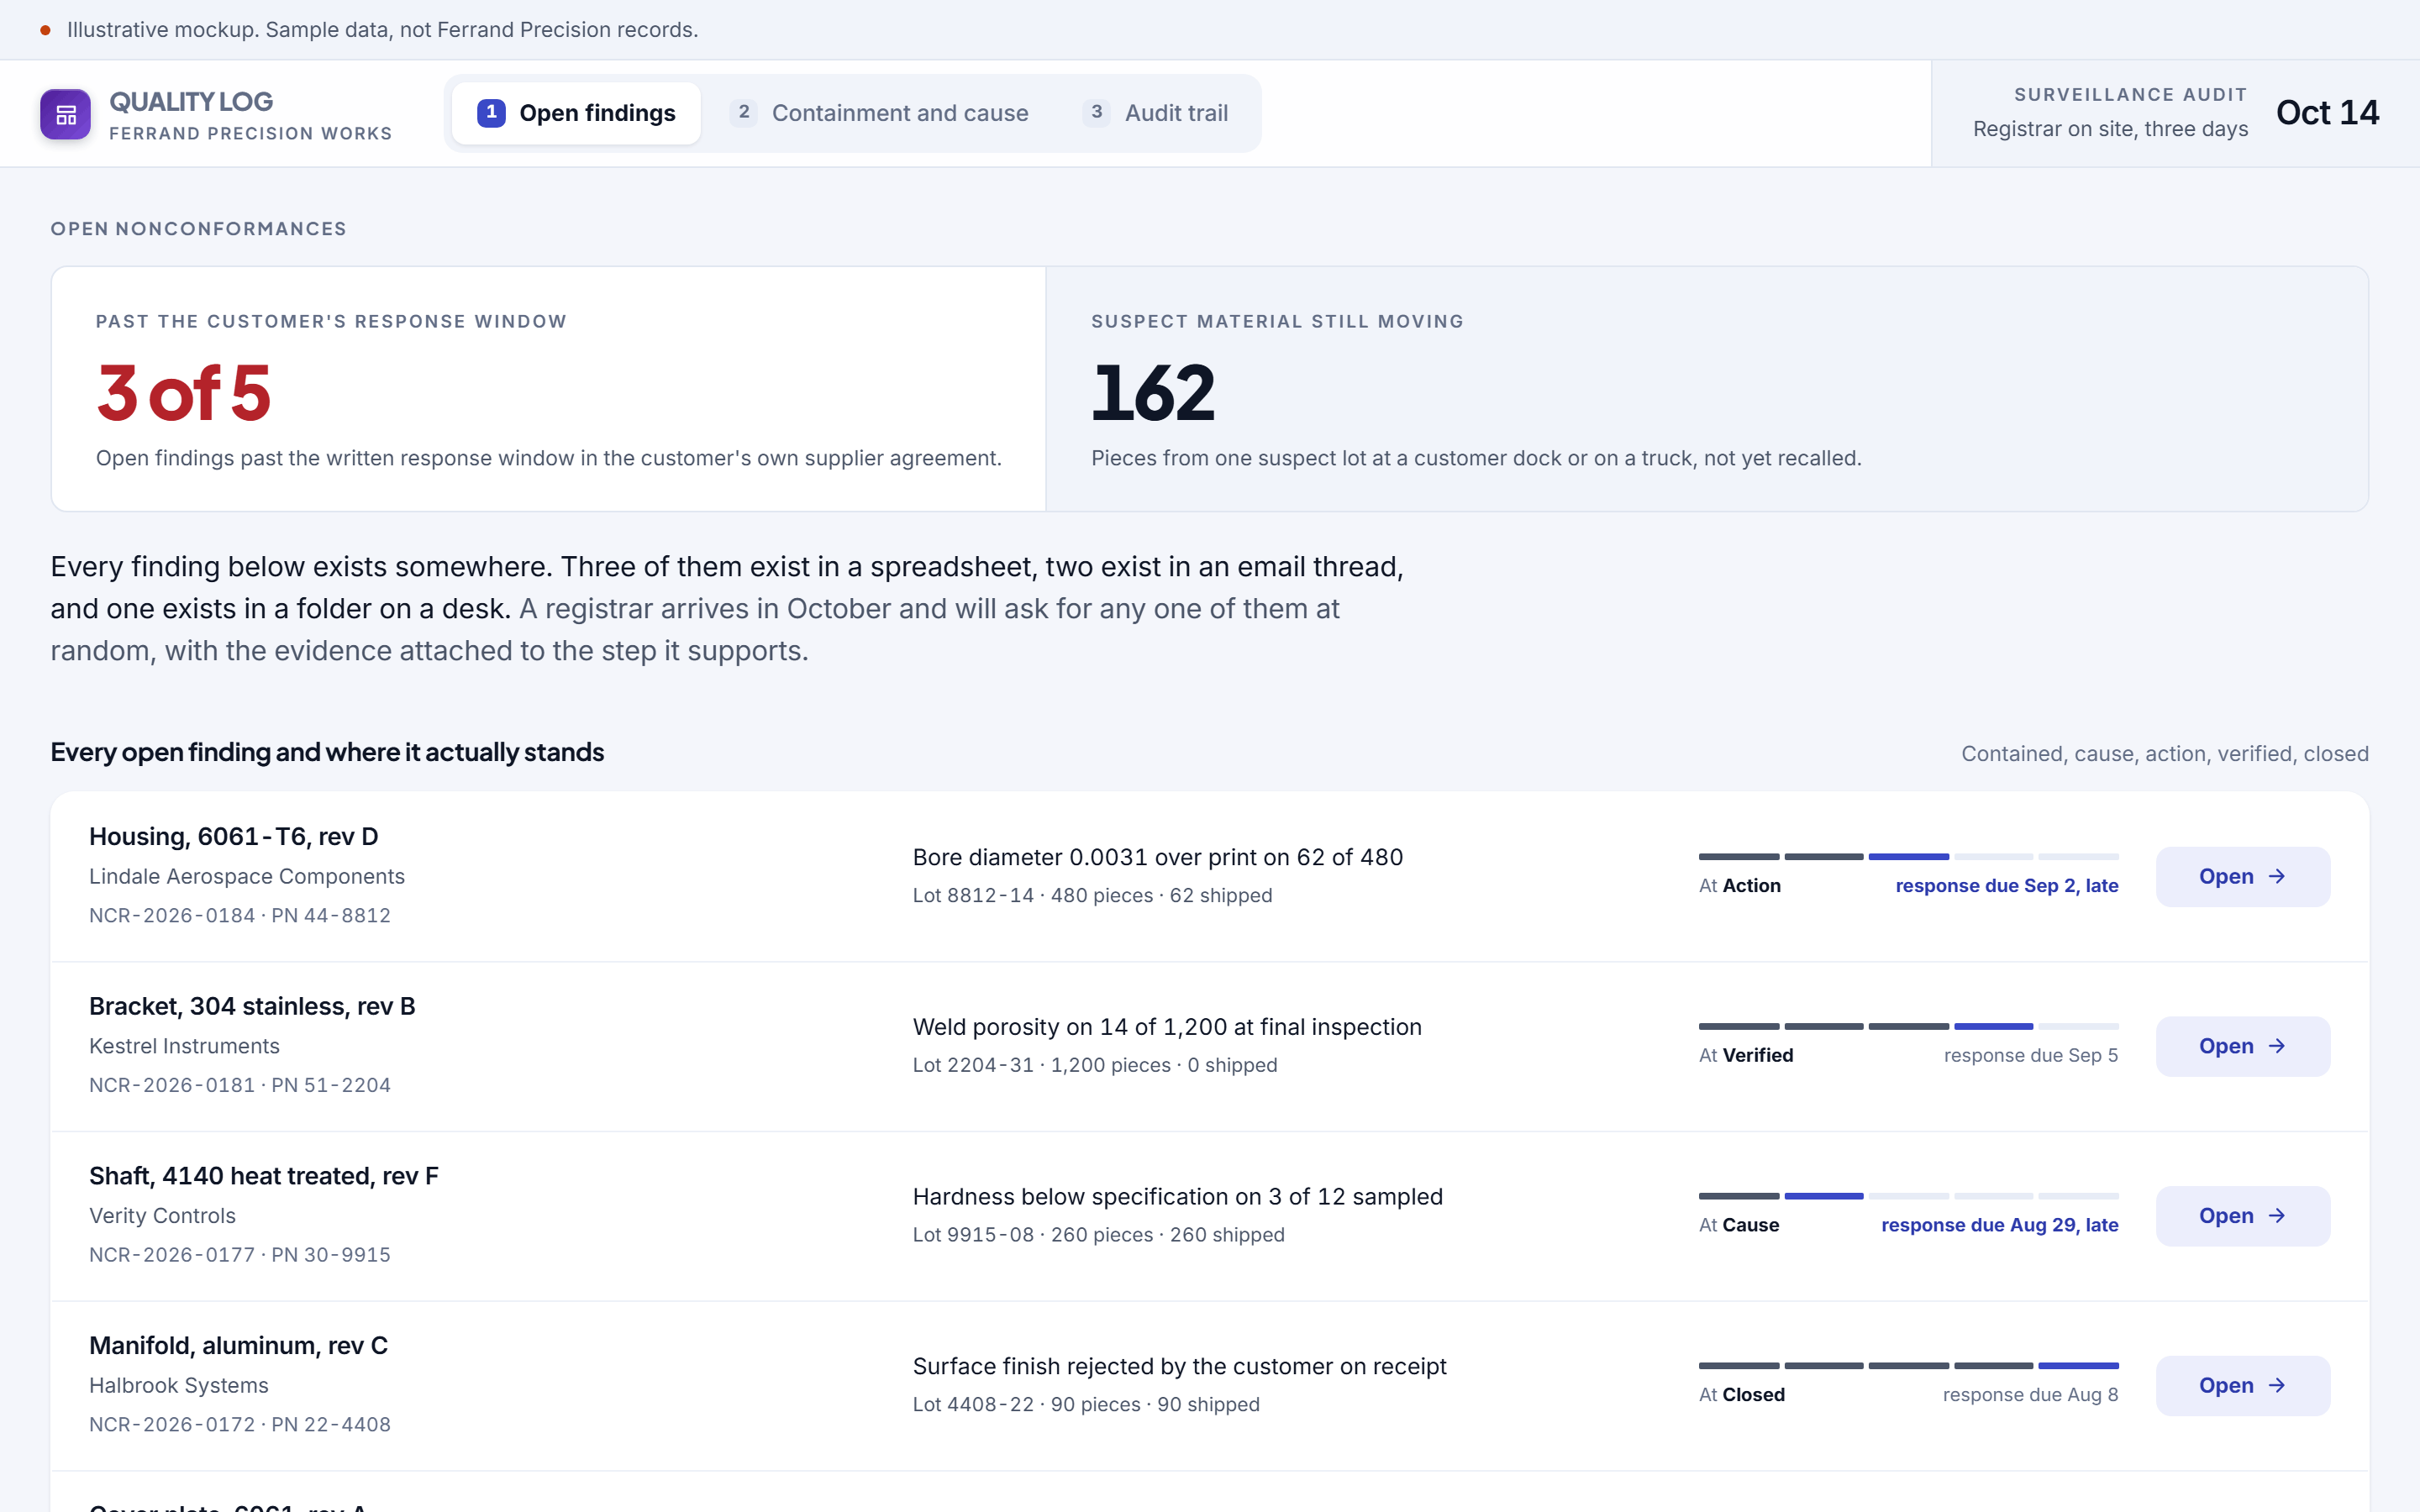Click the Manifold row progress bar
The width and height of the screenshot is (2420, 1512).
(x=1908, y=1366)
